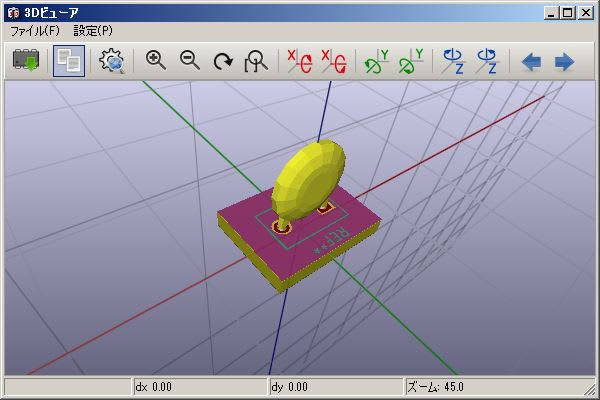Rotate X clockwise using the first X icon
Viewport: 600px width, 400px height.
pyautogui.click(x=299, y=61)
